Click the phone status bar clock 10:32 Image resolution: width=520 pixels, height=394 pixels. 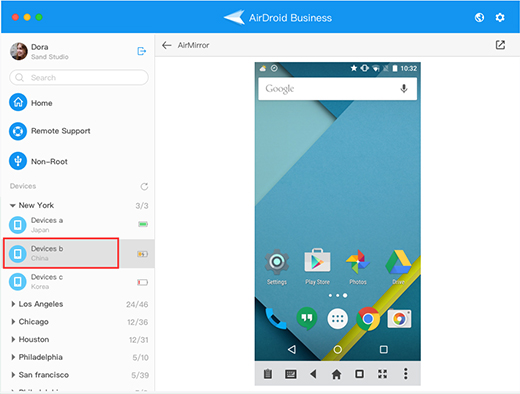click(x=409, y=68)
